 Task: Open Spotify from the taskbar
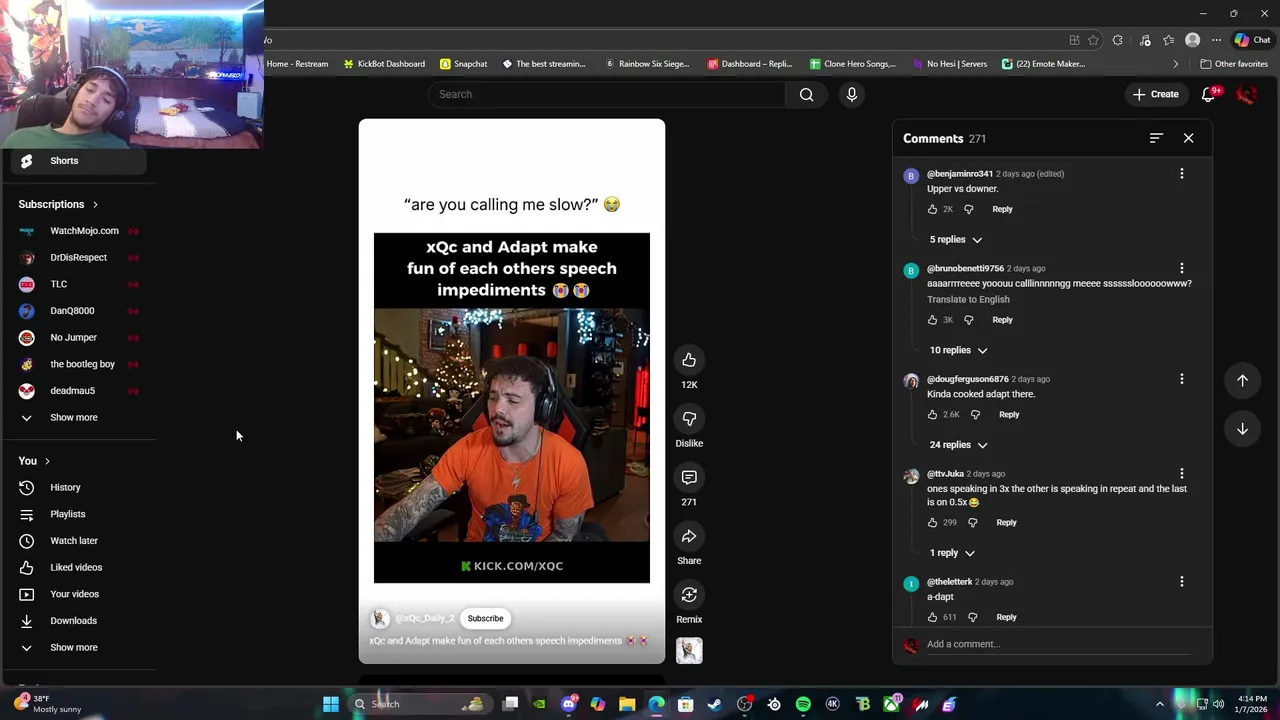pos(803,704)
